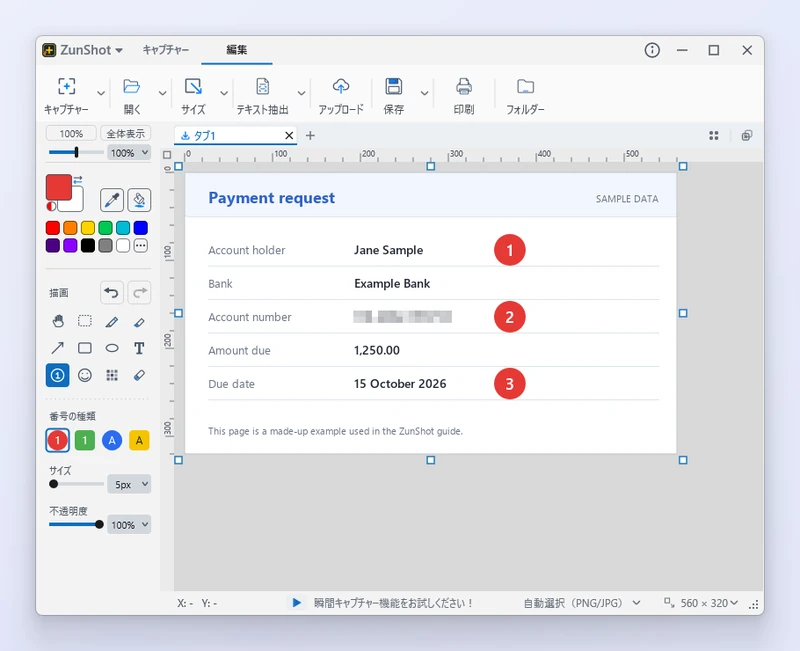This screenshot has height=651, width=800.
Task: Swap foreground and background colors
Action: tap(78, 180)
